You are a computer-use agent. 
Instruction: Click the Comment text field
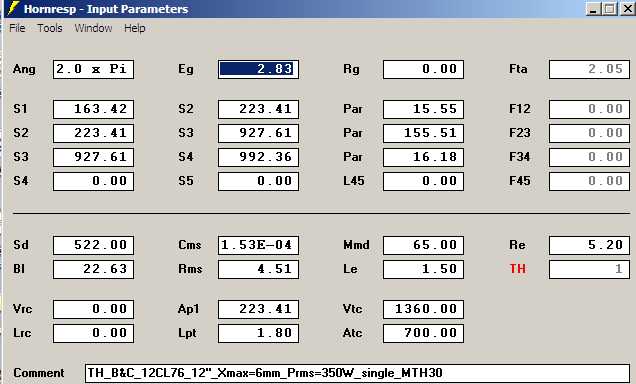(357, 373)
